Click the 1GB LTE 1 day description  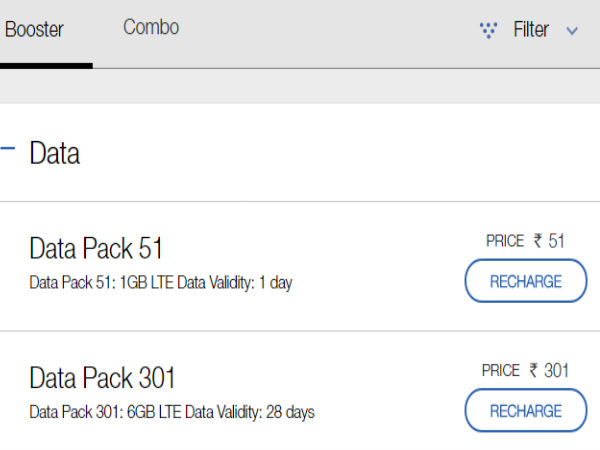(x=161, y=283)
